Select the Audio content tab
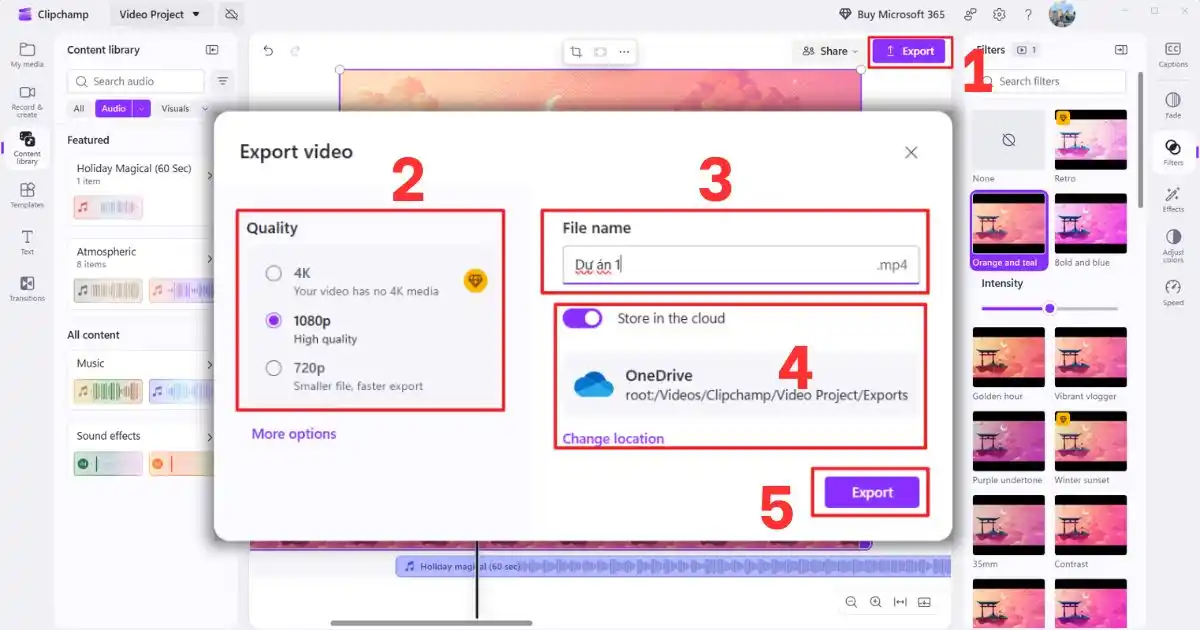The image size is (1200, 630). click(113, 109)
